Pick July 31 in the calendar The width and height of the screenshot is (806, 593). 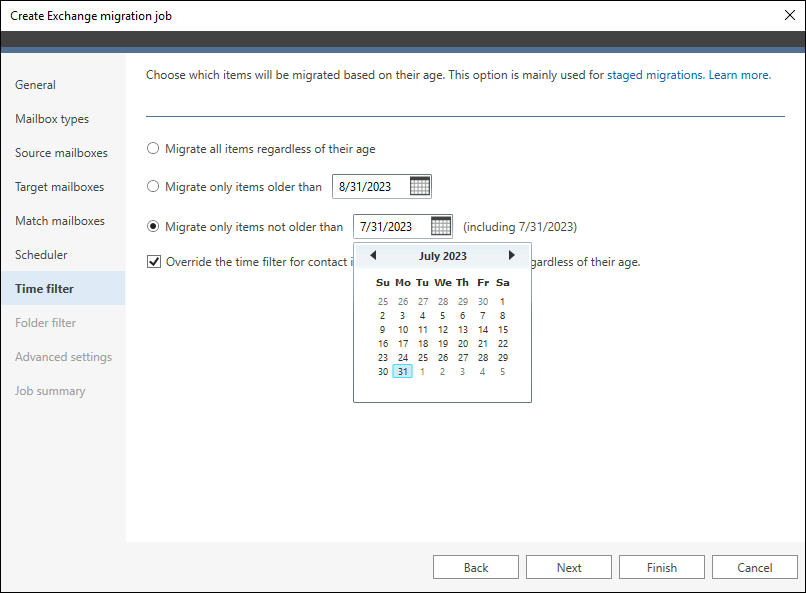(x=402, y=372)
